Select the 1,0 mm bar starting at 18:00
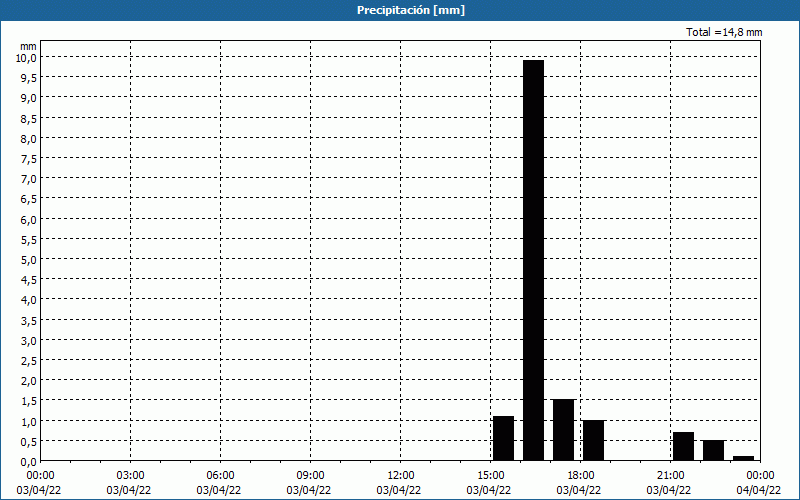The height and width of the screenshot is (500, 800). [593, 440]
